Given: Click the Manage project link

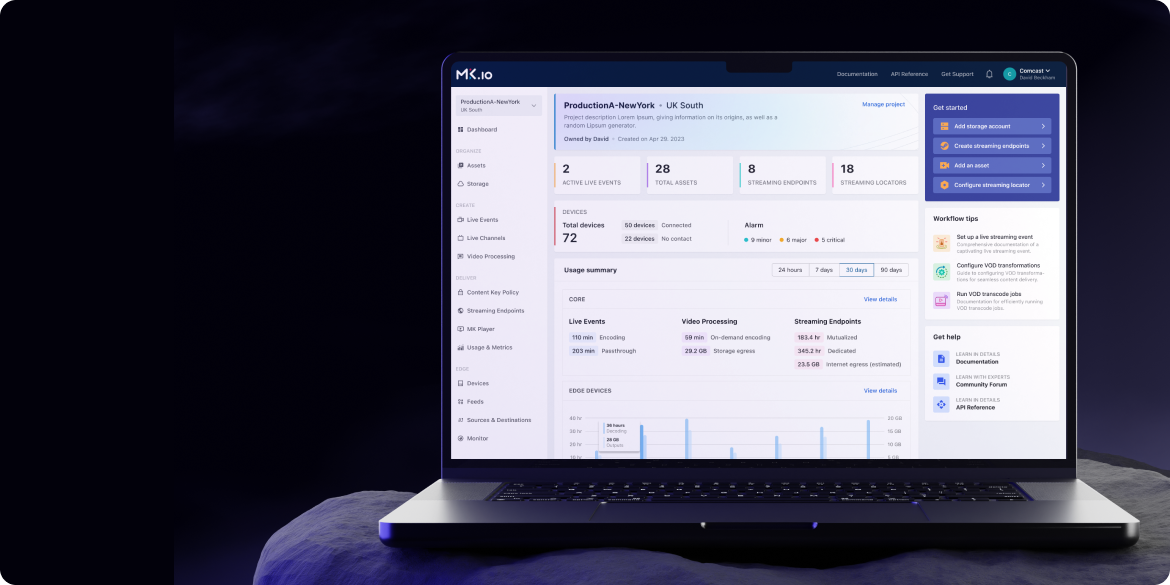Looking at the screenshot, I should click(883, 104).
